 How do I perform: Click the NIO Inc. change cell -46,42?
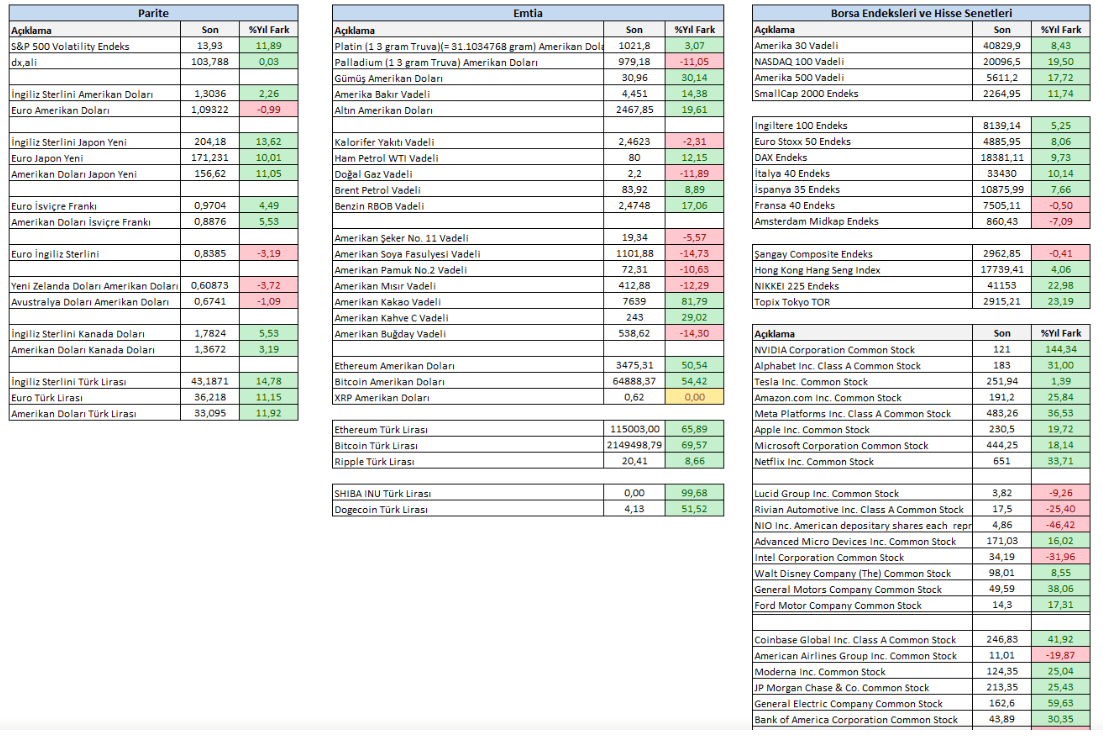[x=1061, y=525]
